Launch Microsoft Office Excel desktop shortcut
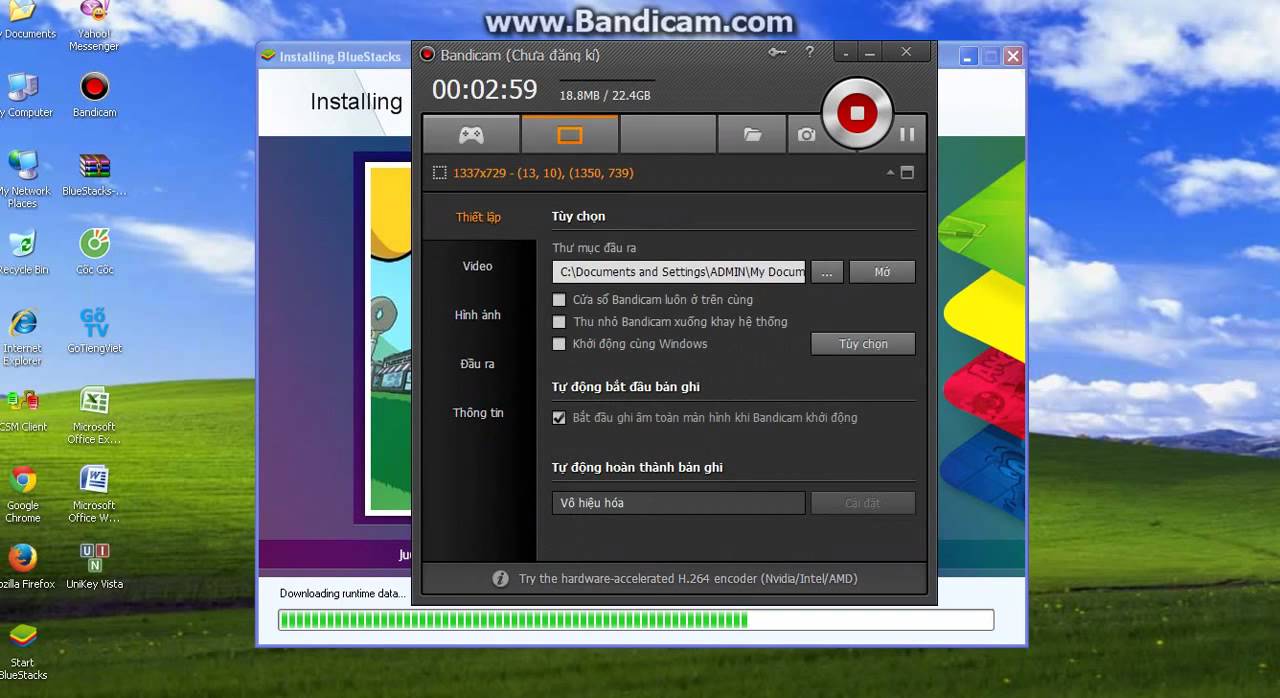This screenshot has height=698, width=1280. [94, 415]
